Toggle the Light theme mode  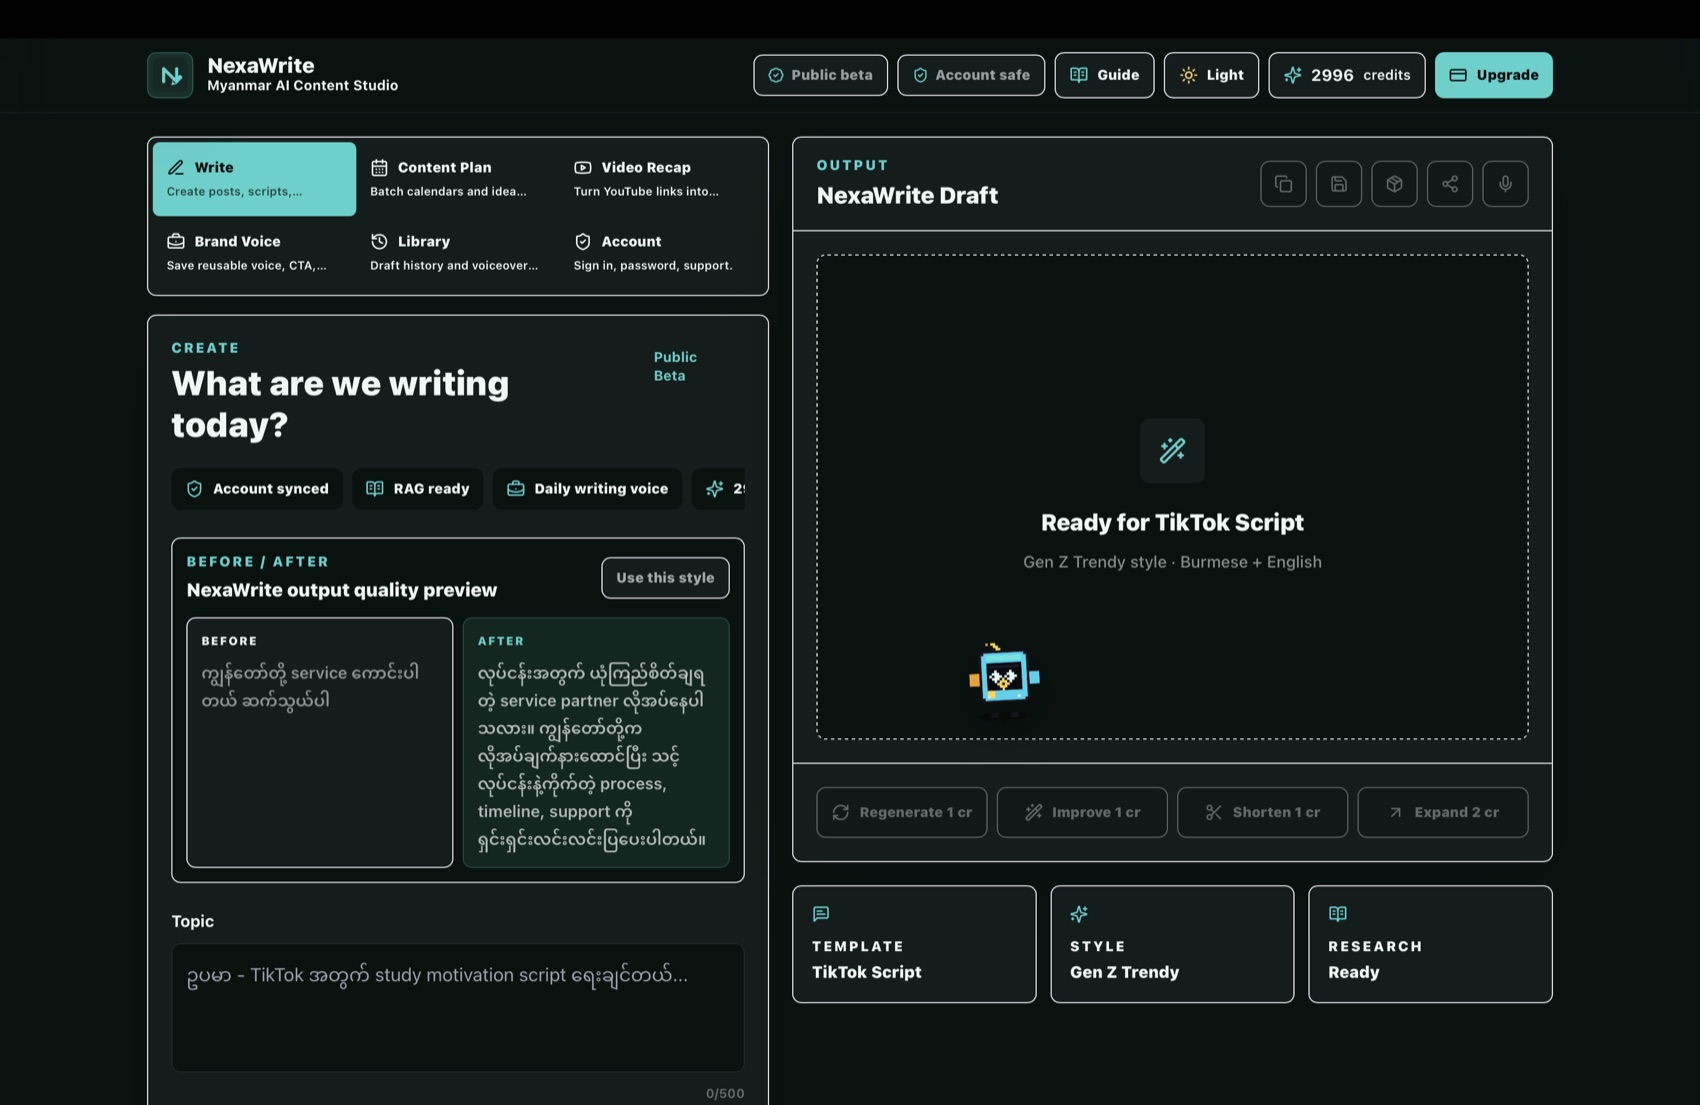[x=1211, y=75]
